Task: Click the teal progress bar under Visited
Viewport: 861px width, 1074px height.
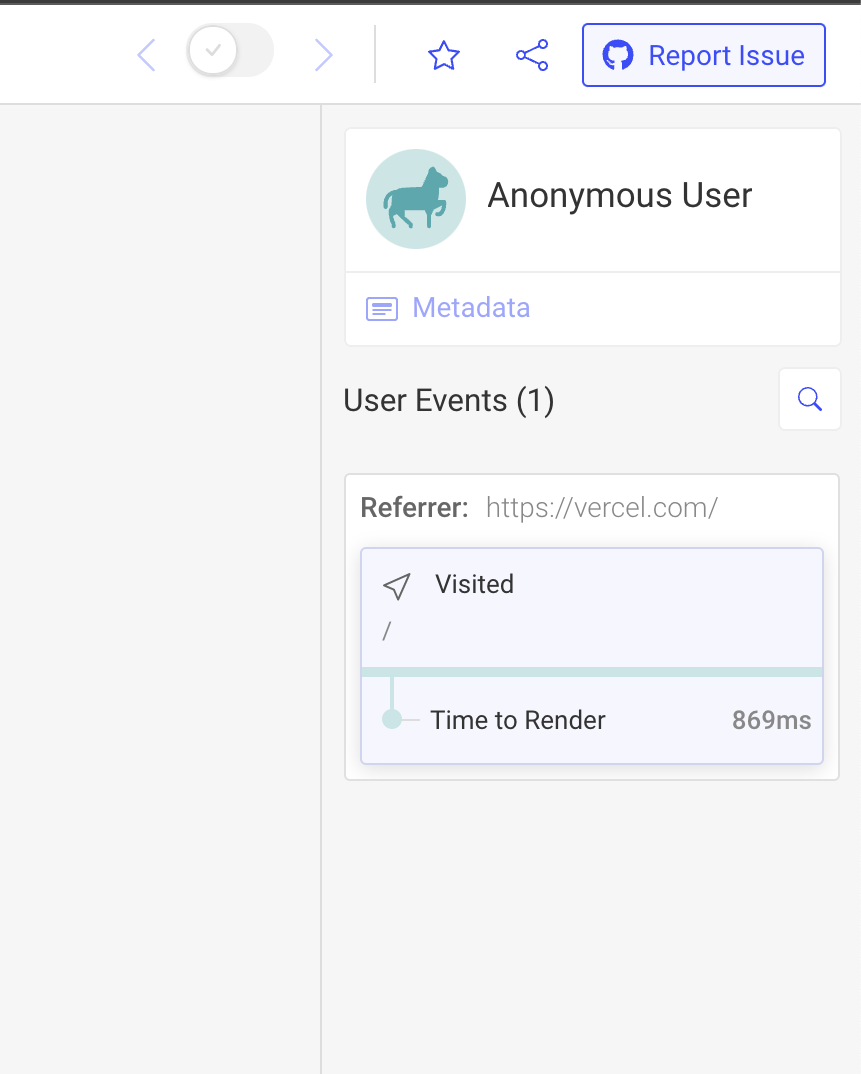Action: pos(592,672)
